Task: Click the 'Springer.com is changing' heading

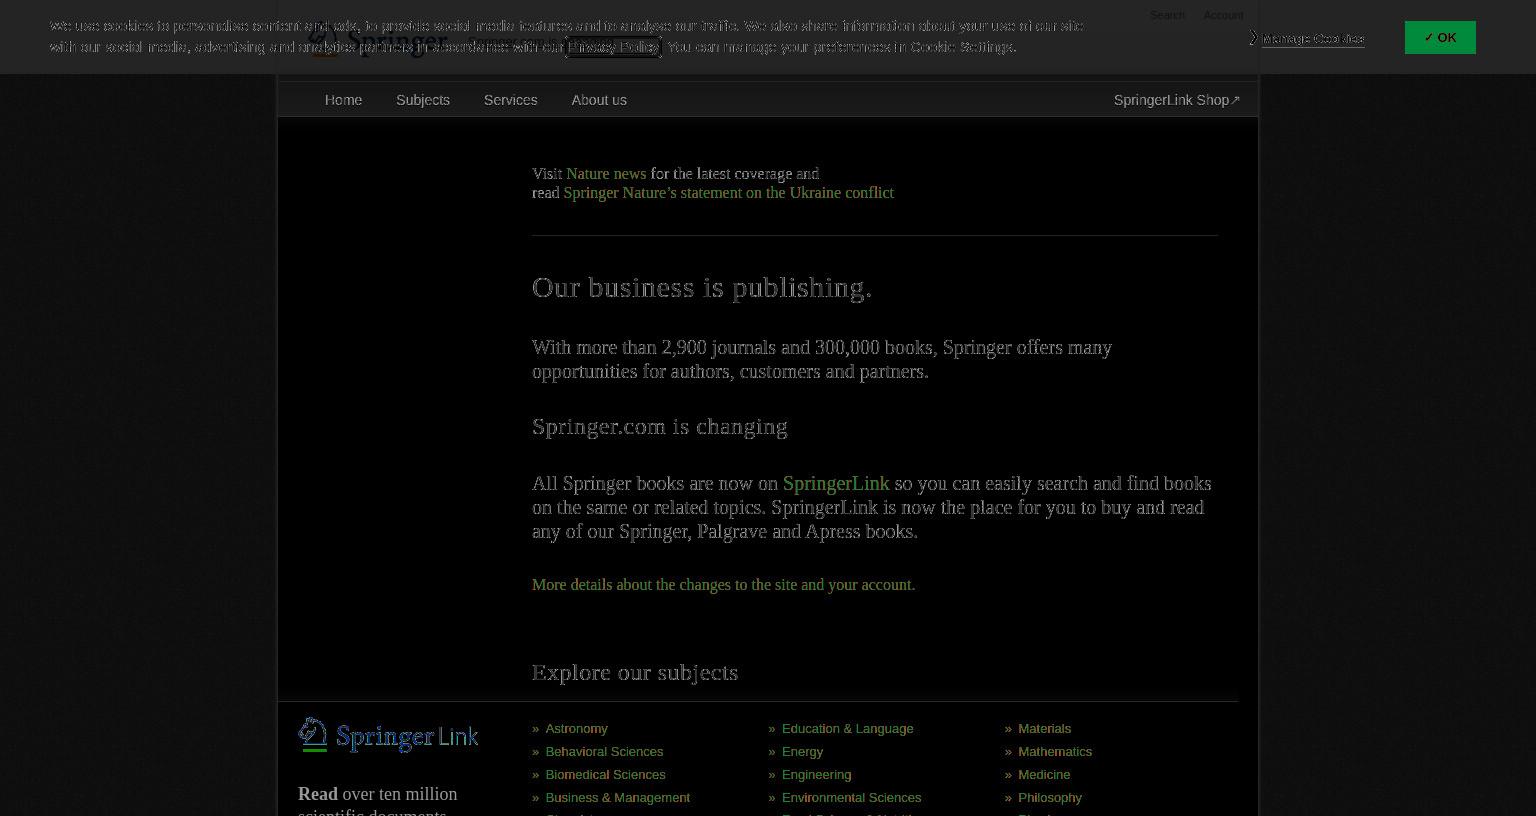Action: pyautogui.click(x=660, y=427)
